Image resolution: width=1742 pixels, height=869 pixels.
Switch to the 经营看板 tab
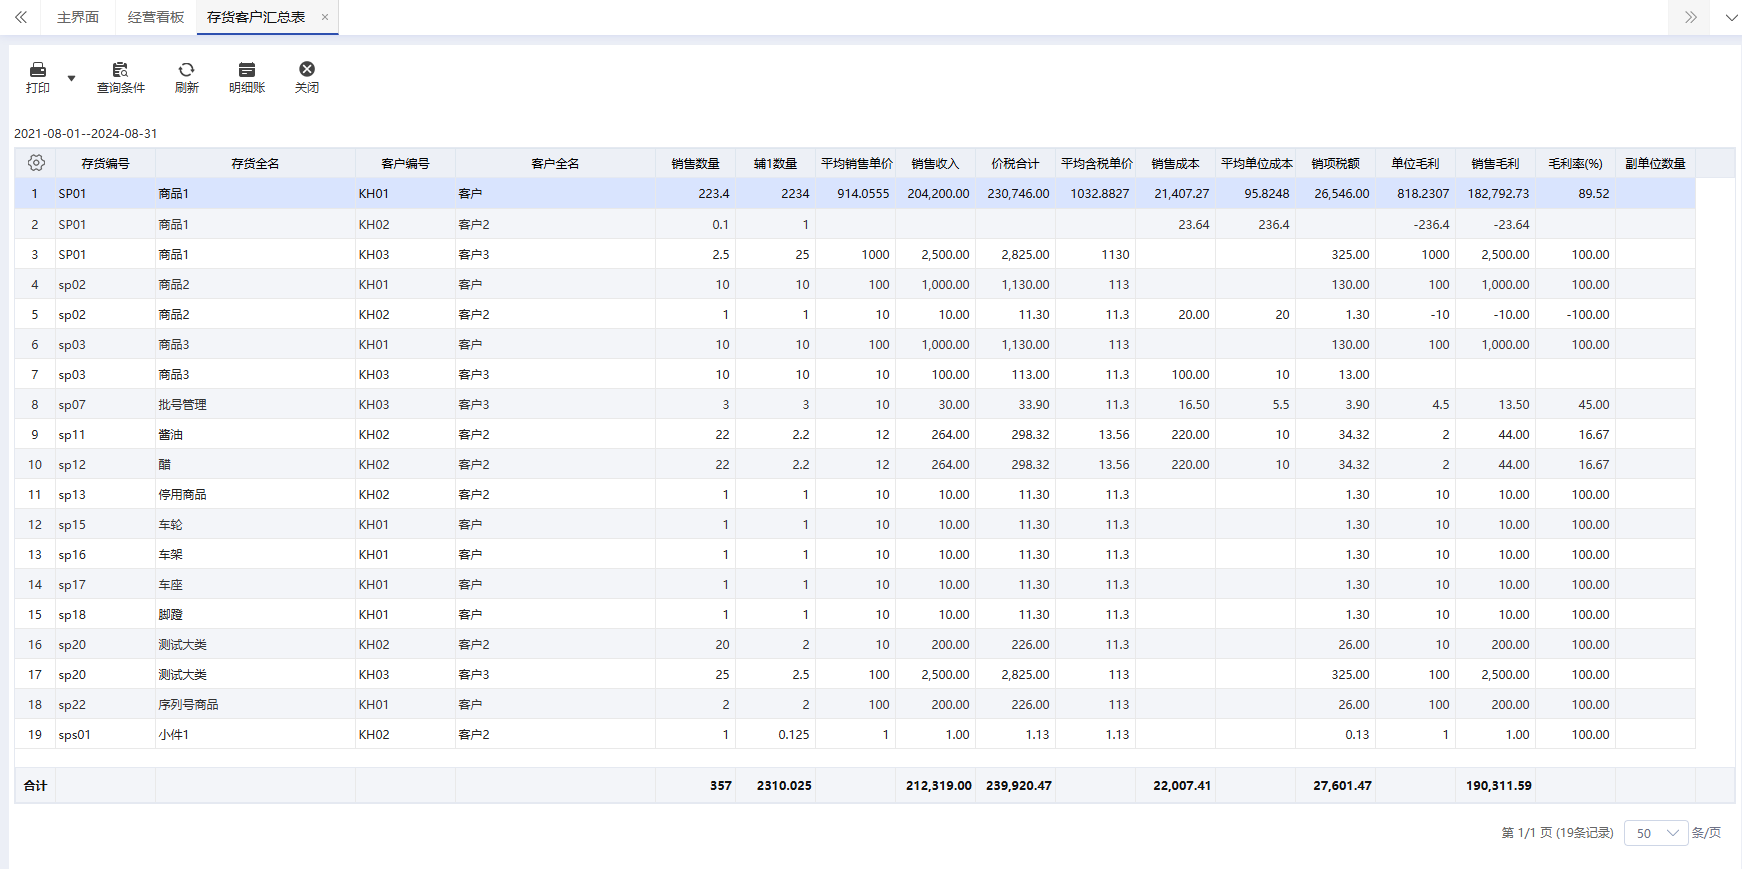point(156,17)
